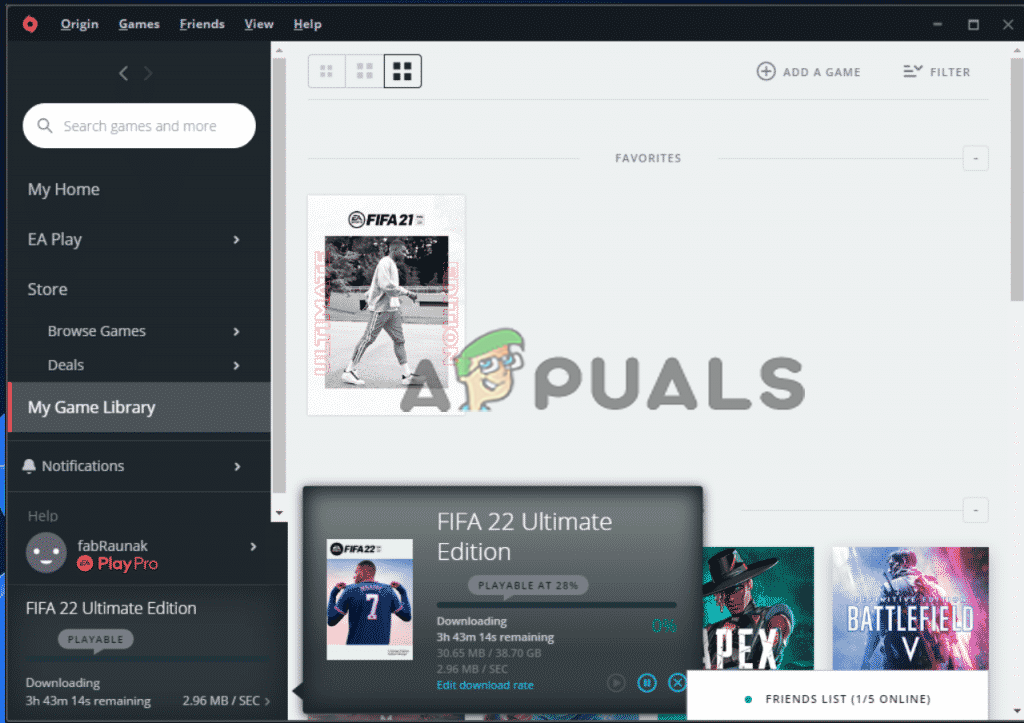Viewport: 1024px width, 723px height.
Task: Open Browse Games section
Action: click(x=97, y=331)
